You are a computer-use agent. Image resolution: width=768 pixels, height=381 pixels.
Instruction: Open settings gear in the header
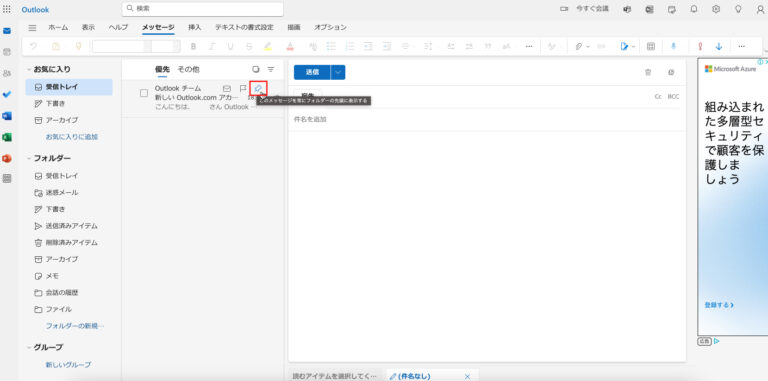(x=716, y=9)
